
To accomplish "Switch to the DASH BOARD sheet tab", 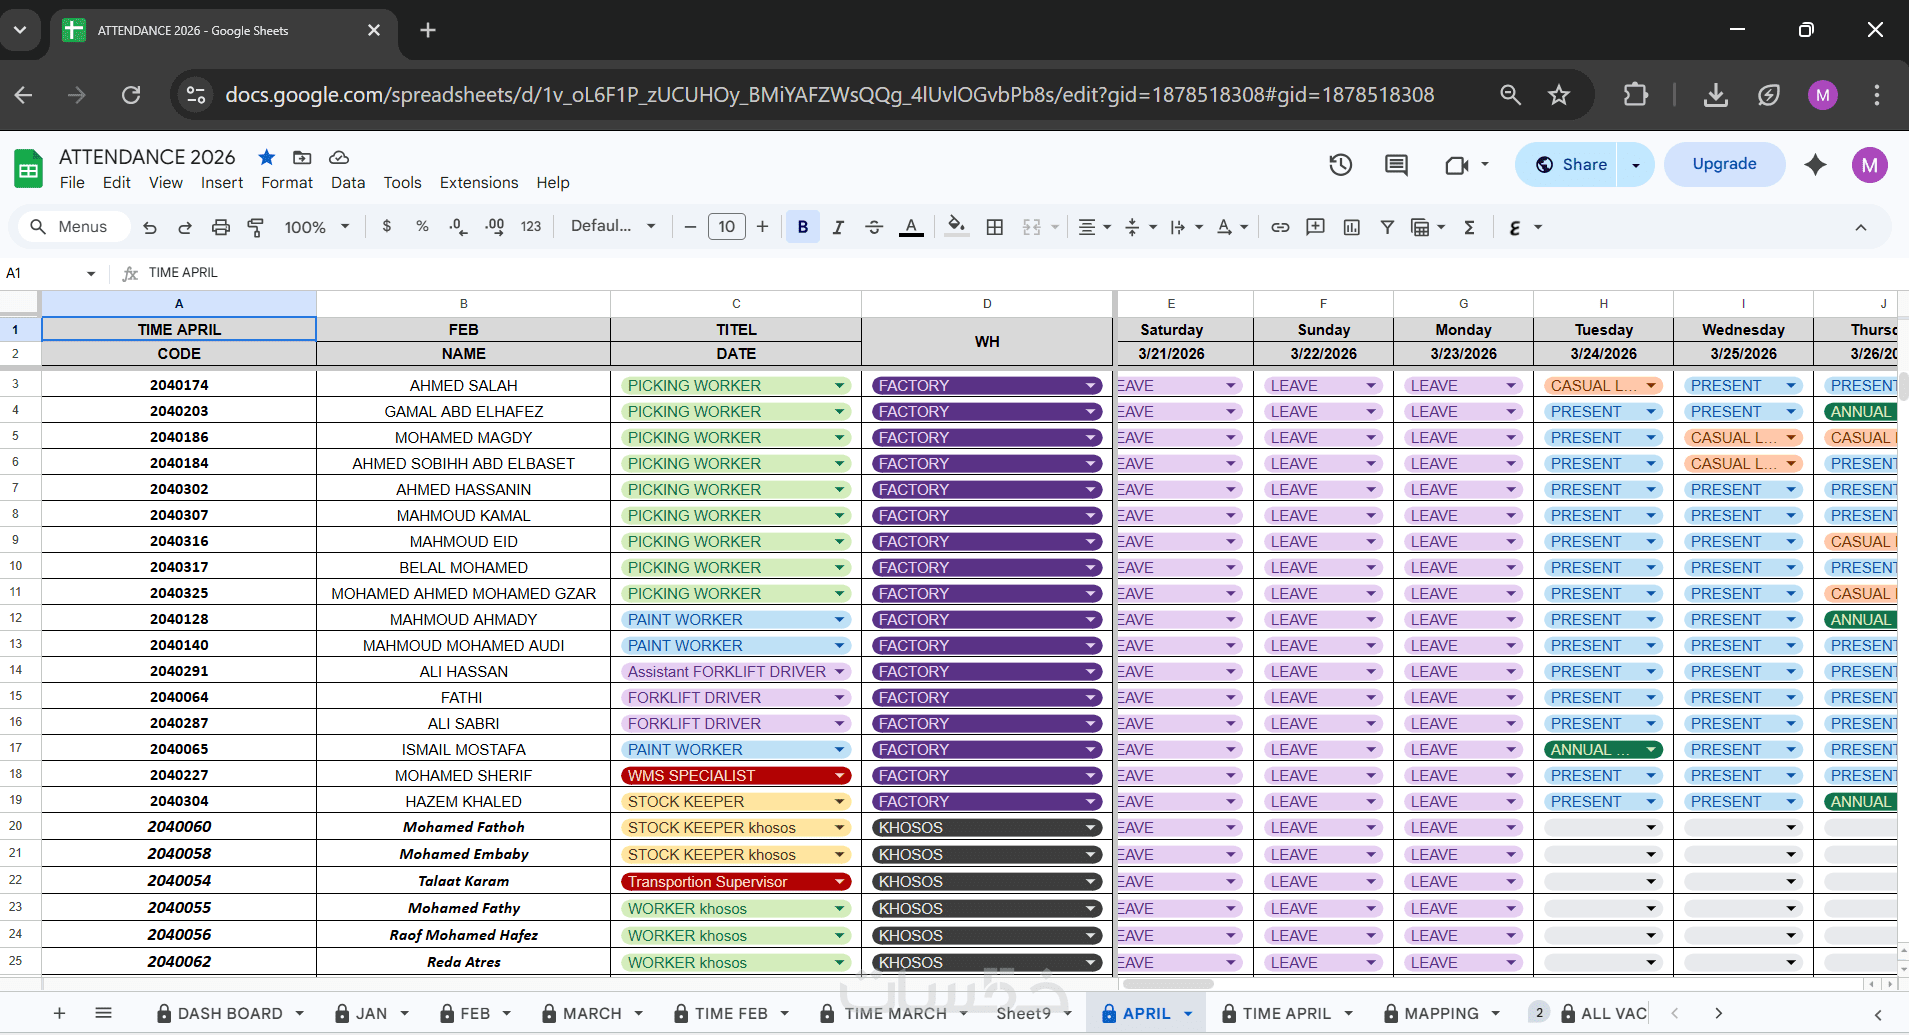I will [x=229, y=1013].
